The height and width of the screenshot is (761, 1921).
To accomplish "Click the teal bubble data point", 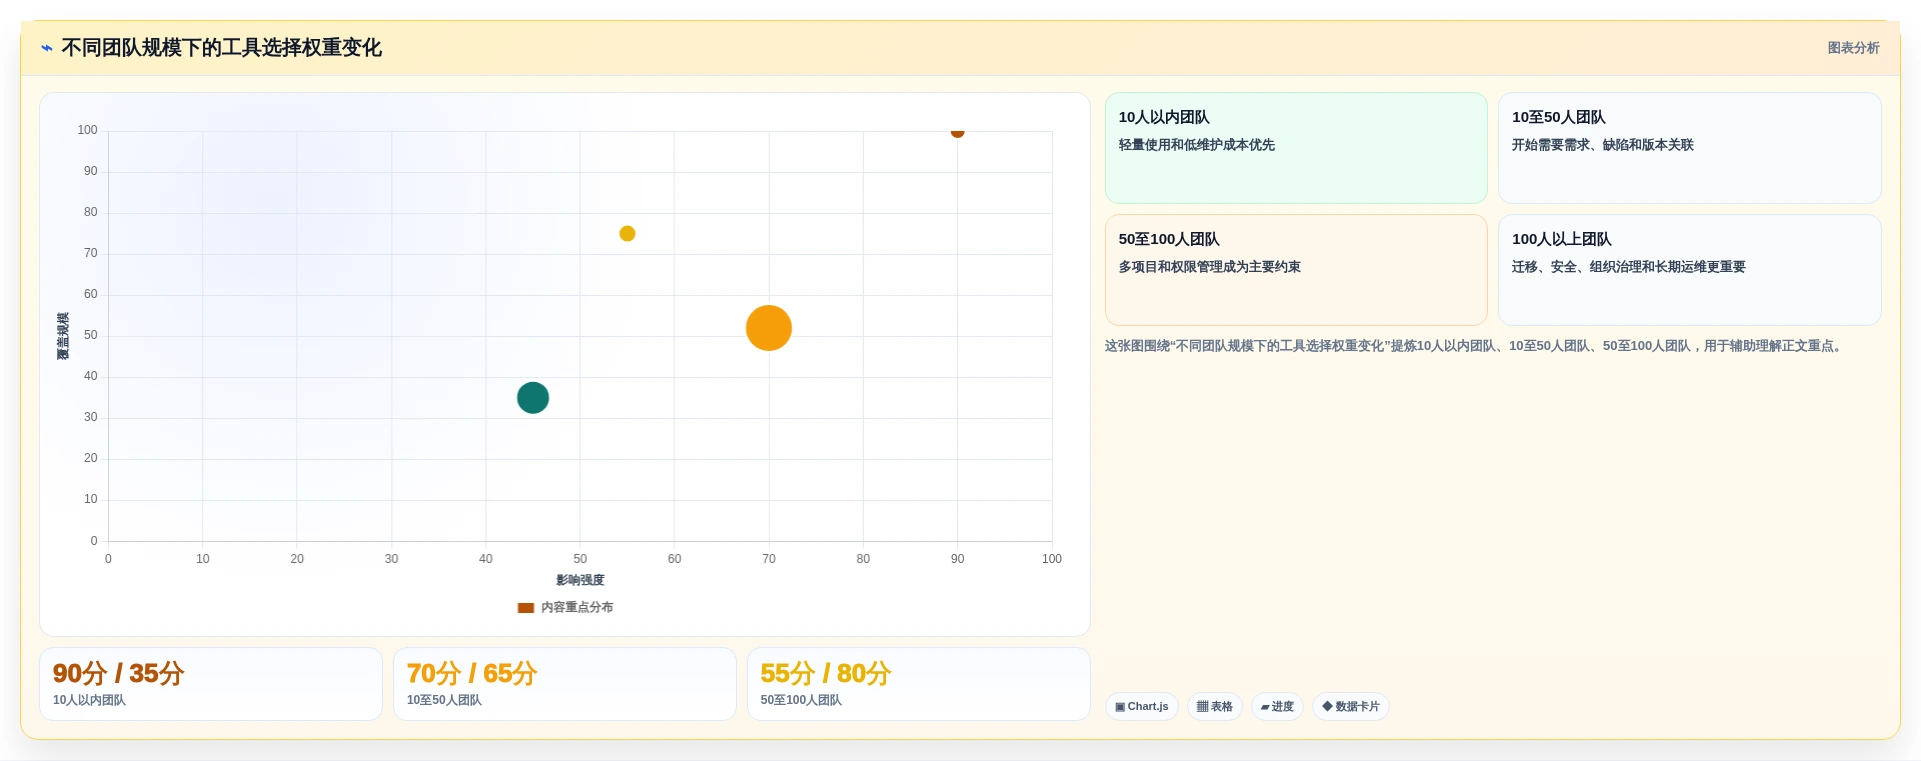I will [533, 398].
